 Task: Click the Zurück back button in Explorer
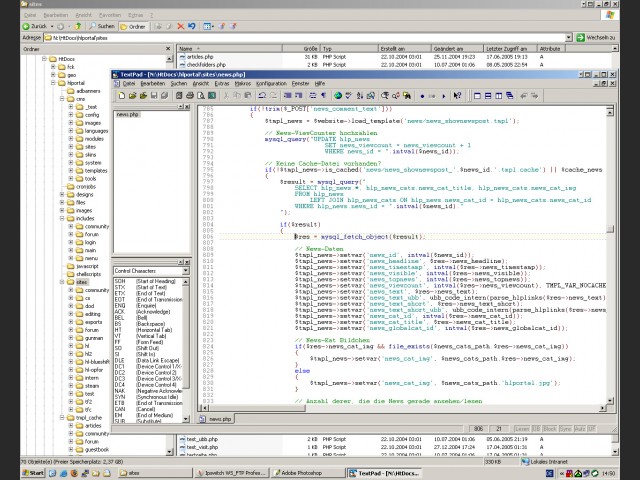pyautogui.click(x=35, y=27)
